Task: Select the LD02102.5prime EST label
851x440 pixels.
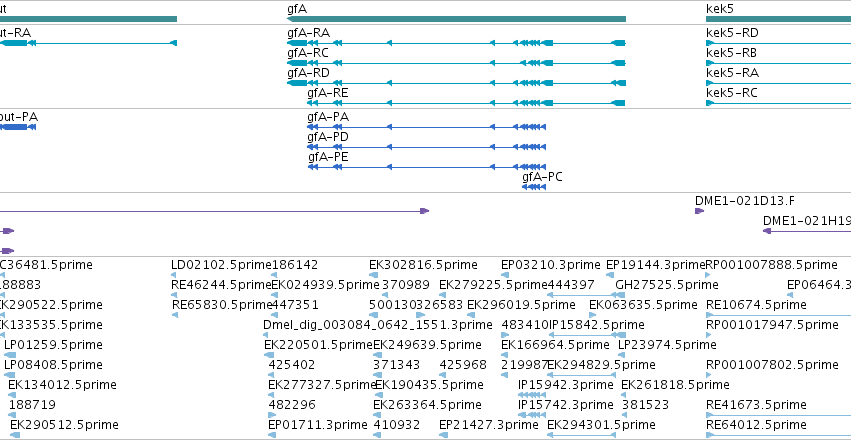Action: pyautogui.click(x=221, y=265)
